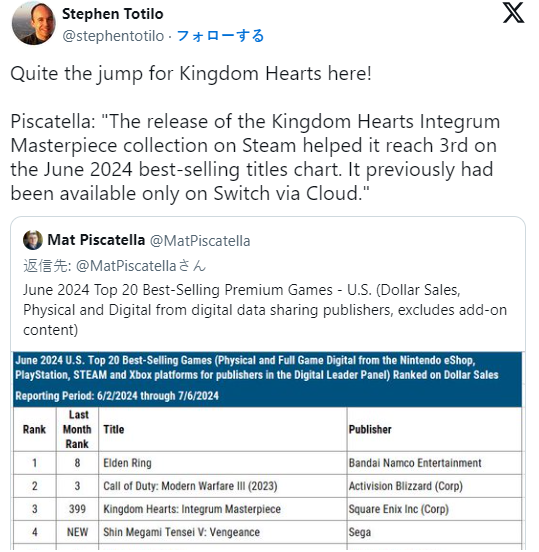Click the Square Enix Inc (Corp) publisher cell
Viewport: 539px width, 552px height.
coord(399,509)
